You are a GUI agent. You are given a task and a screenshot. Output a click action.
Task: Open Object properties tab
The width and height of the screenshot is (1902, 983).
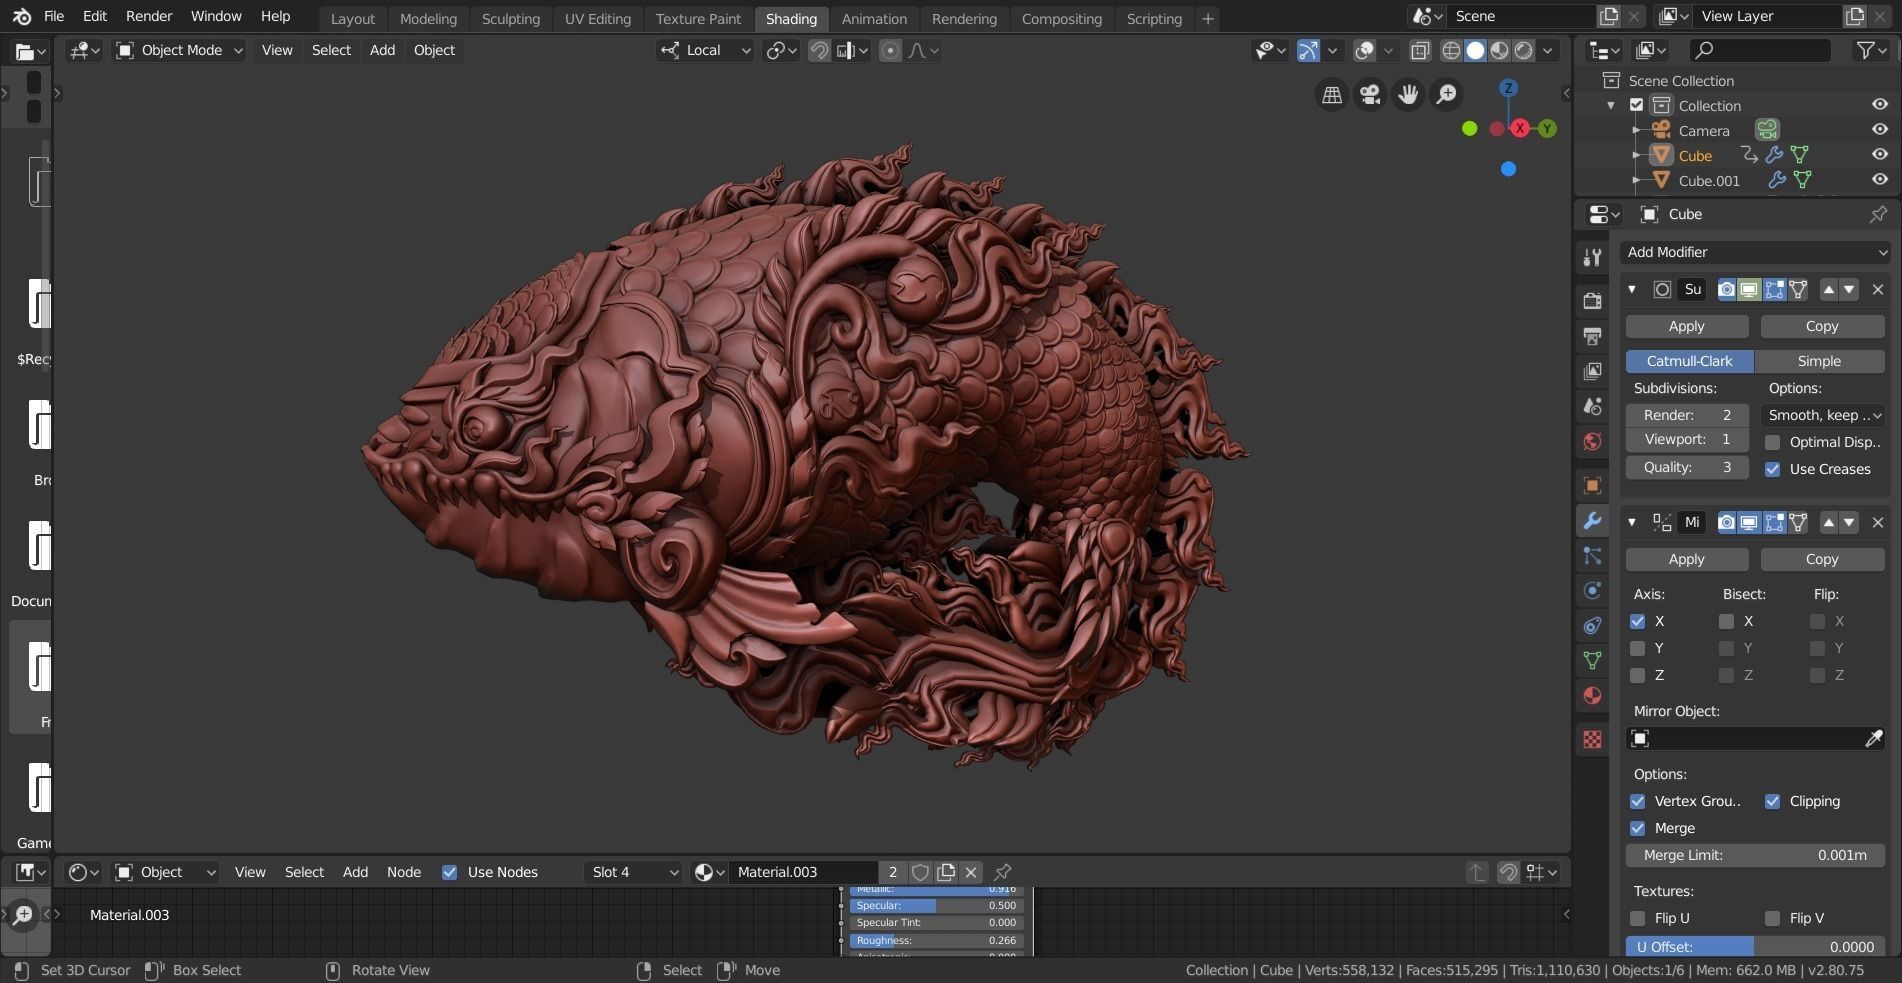coord(1592,485)
